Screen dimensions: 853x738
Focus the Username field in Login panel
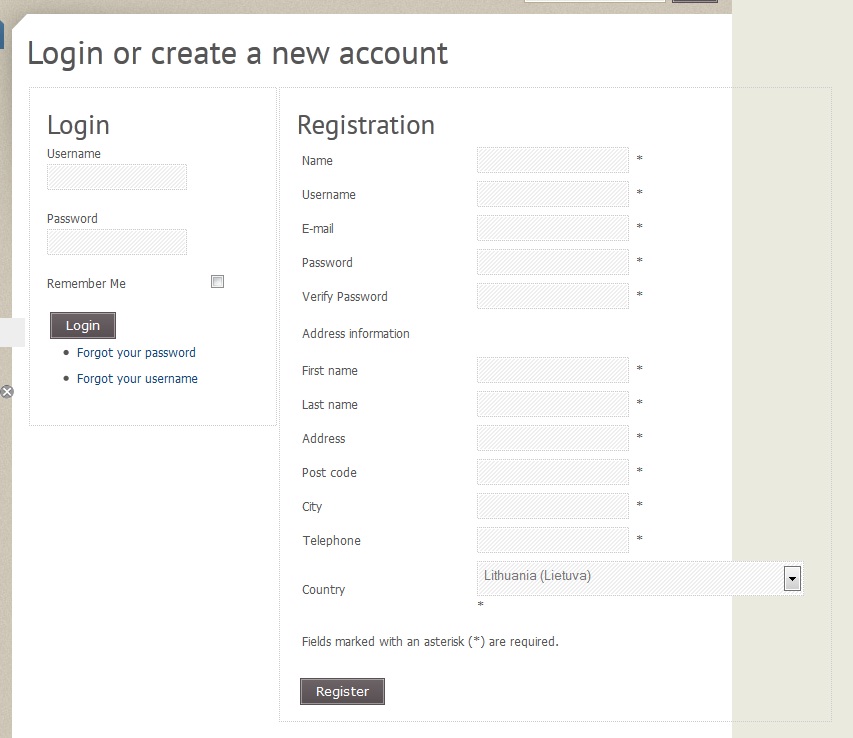(x=117, y=177)
